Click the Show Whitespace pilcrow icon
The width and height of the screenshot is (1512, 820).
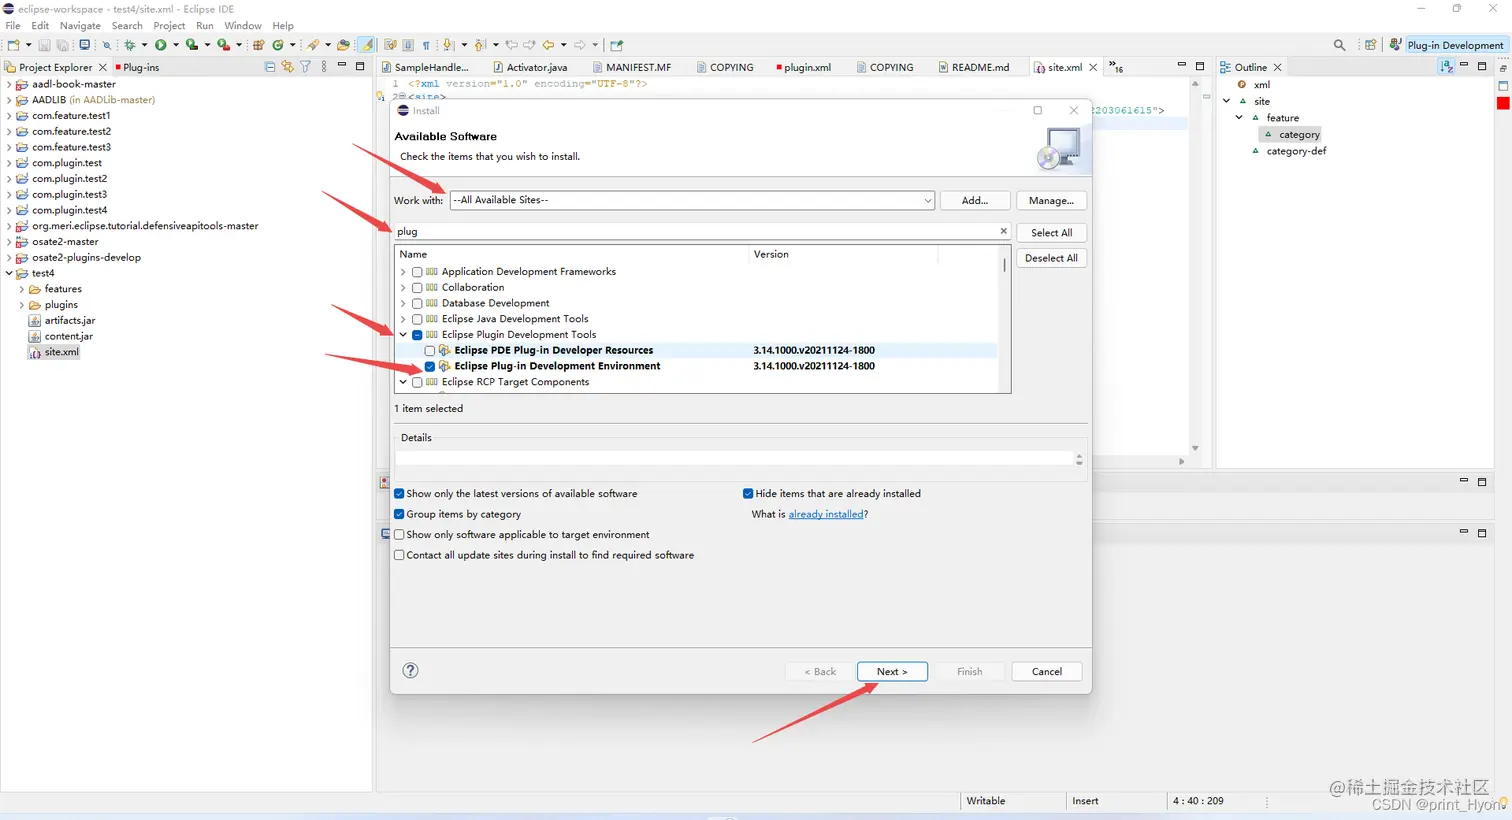[426, 45]
